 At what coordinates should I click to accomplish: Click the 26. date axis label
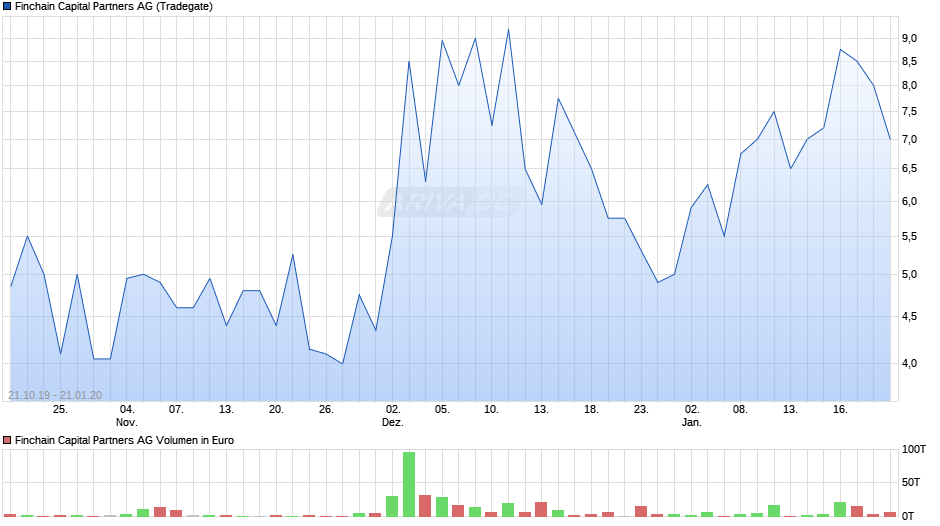coord(326,409)
